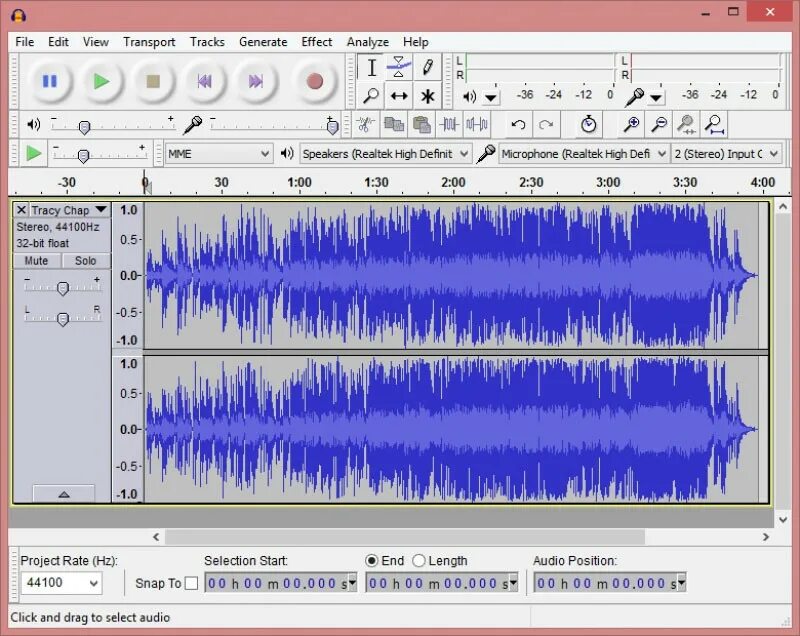The width and height of the screenshot is (800, 636).
Task: Solo the Tracy Chap track
Action: [85, 261]
